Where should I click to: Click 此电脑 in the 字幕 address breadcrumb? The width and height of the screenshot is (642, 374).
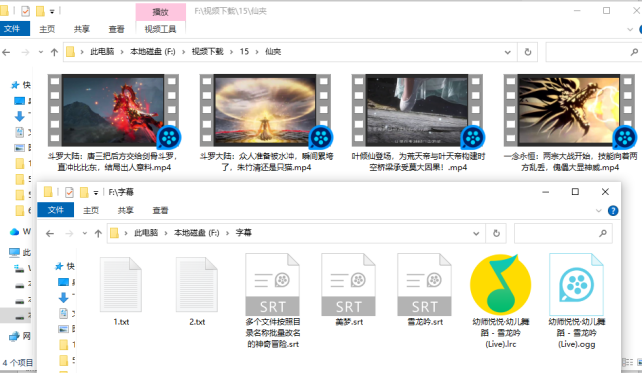coord(146,233)
